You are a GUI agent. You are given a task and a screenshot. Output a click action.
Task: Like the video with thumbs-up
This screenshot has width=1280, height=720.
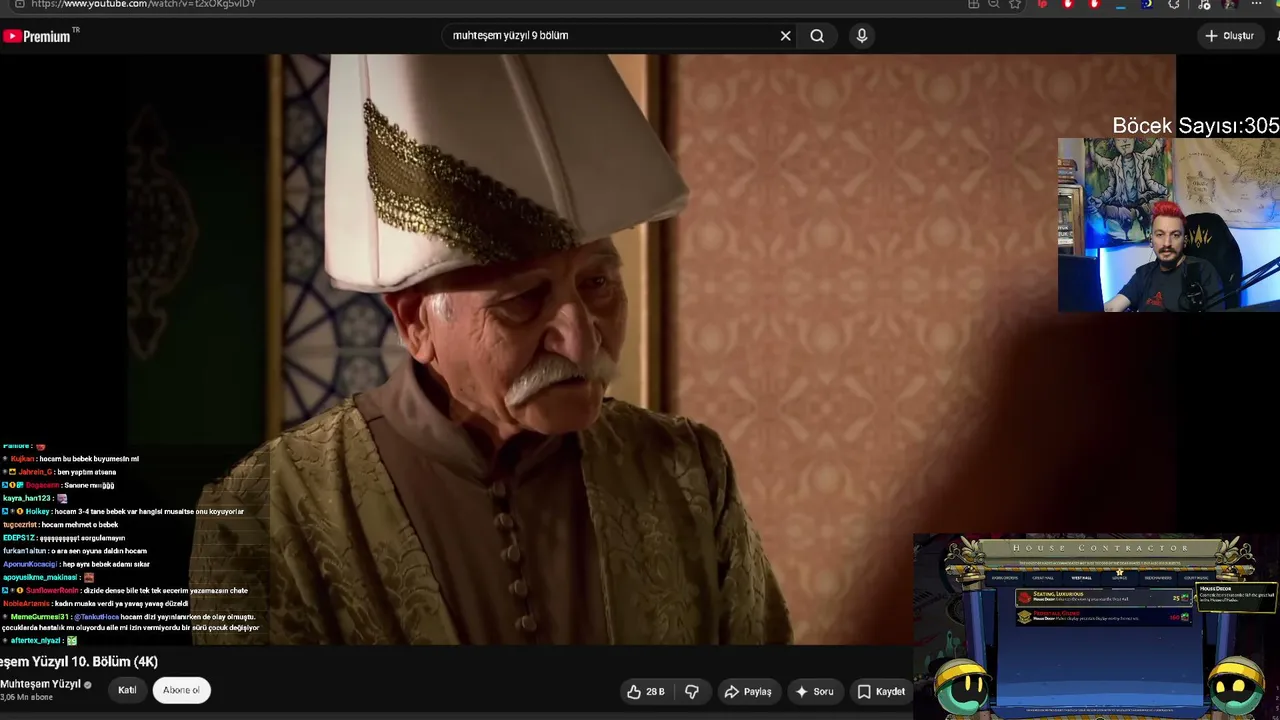pos(645,691)
